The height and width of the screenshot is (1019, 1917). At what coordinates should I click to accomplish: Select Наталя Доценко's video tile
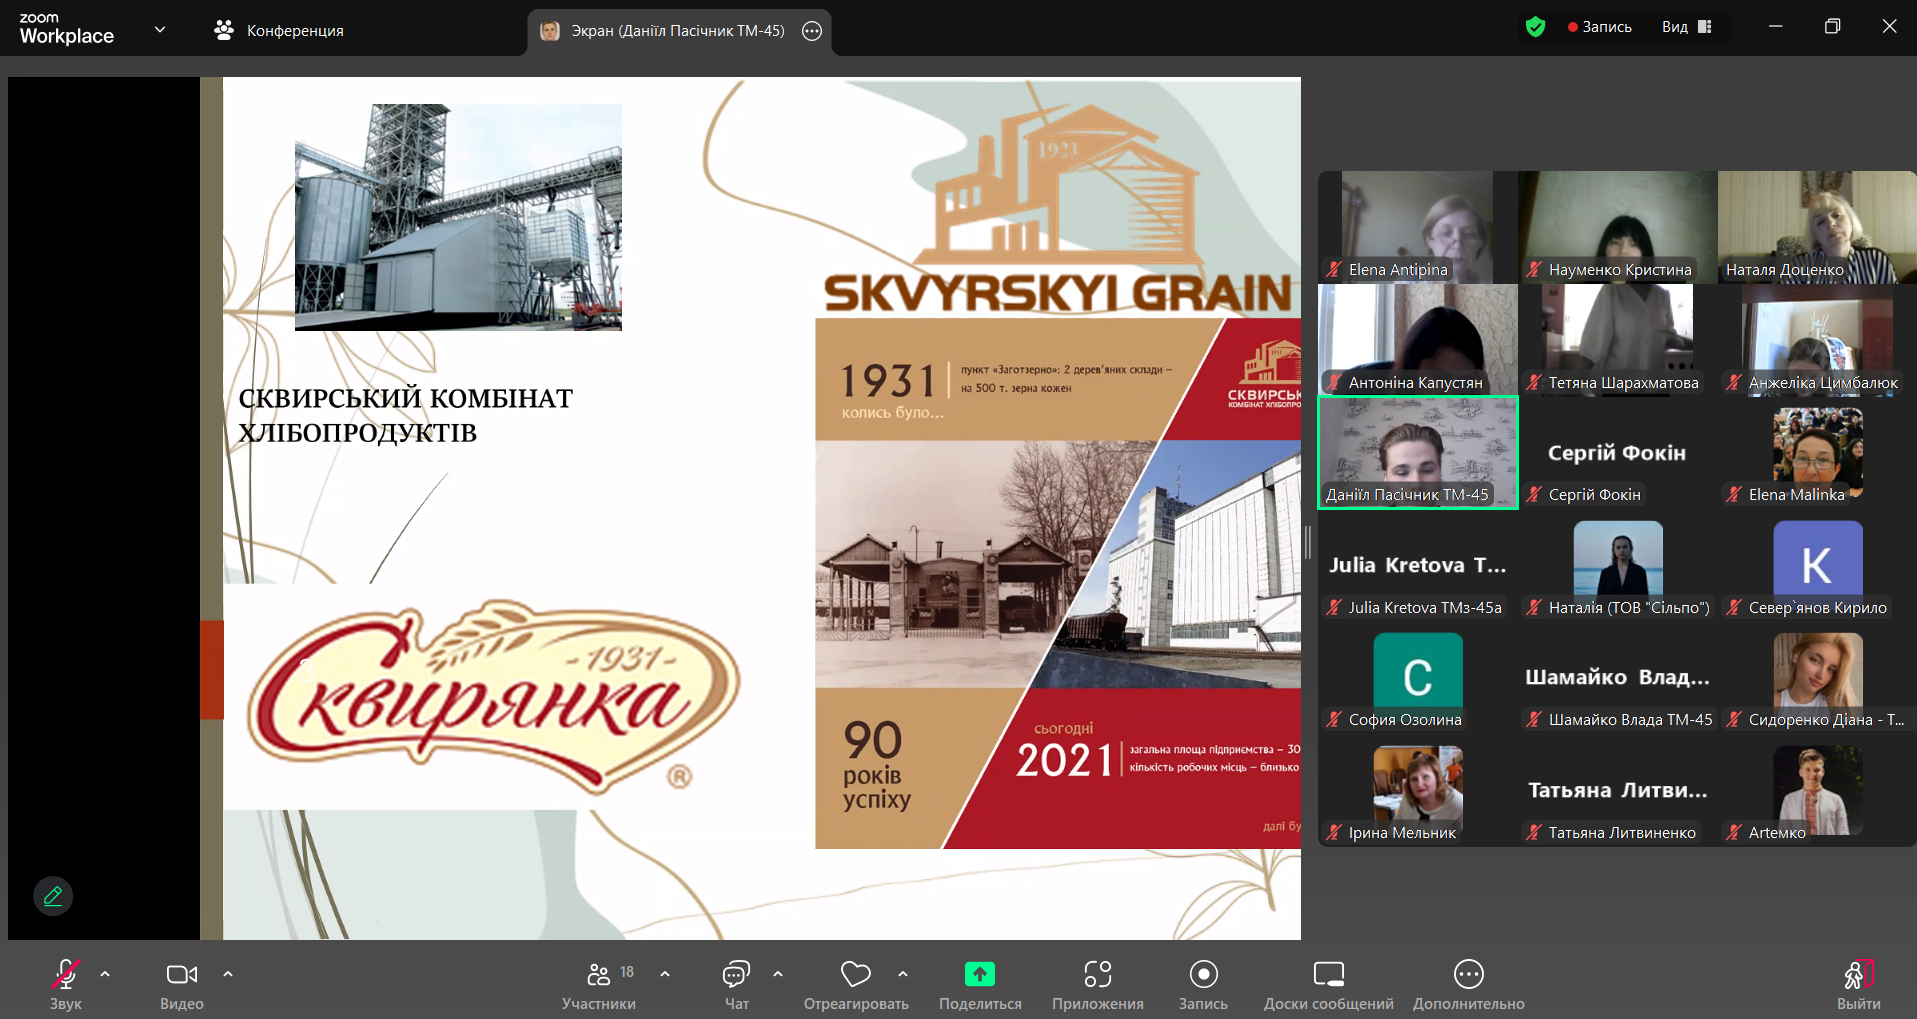(x=1817, y=227)
